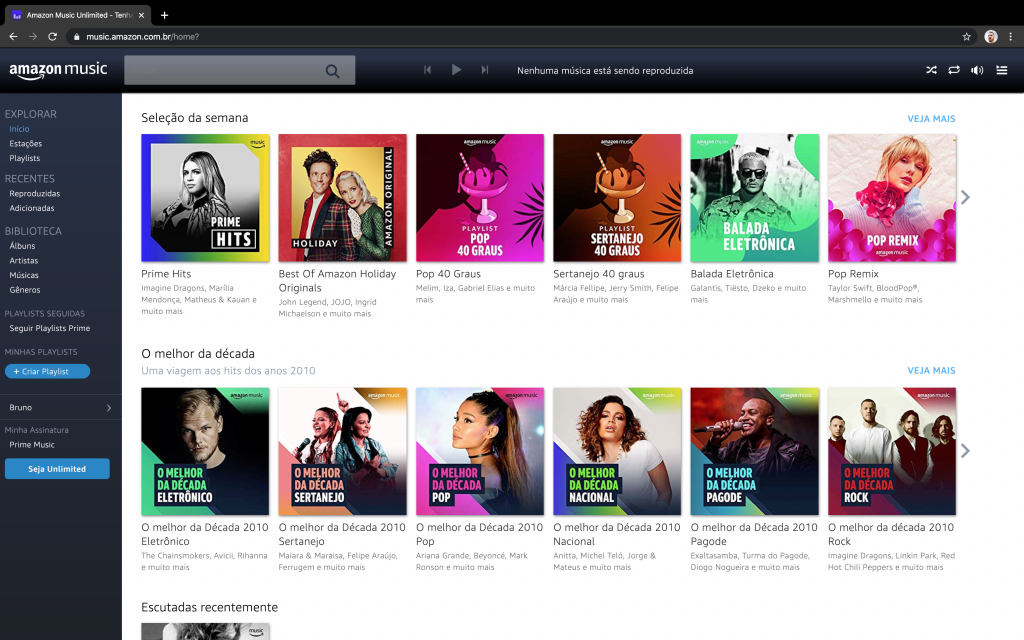
Task: Open O melhor da Década Nacional cover
Action: pos(617,451)
